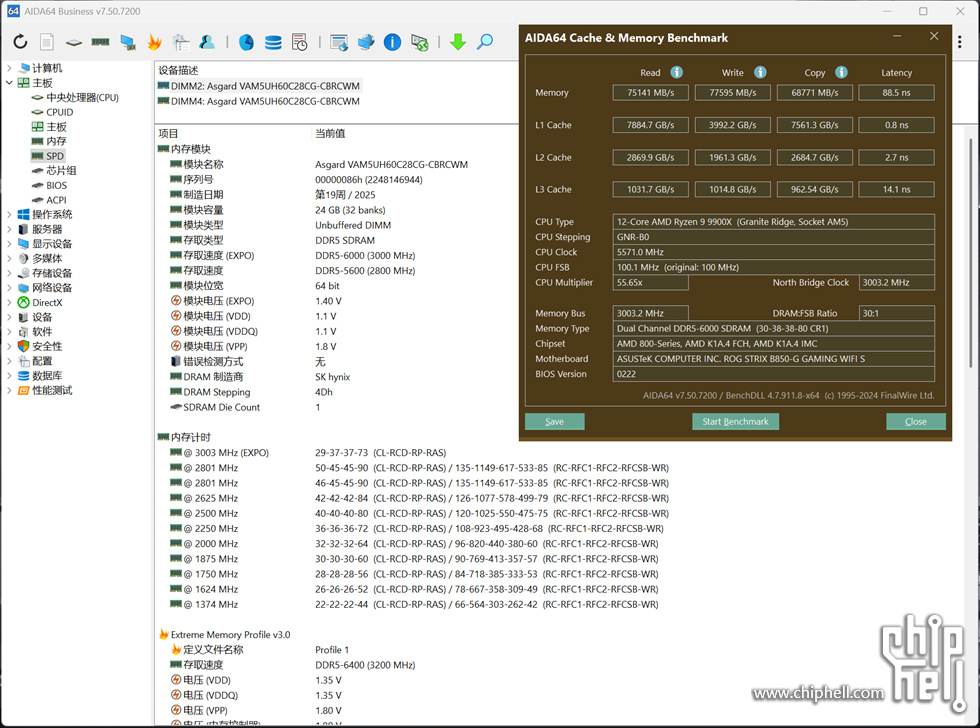Select the 内存 tree item
980x728 pixels.
56,141
